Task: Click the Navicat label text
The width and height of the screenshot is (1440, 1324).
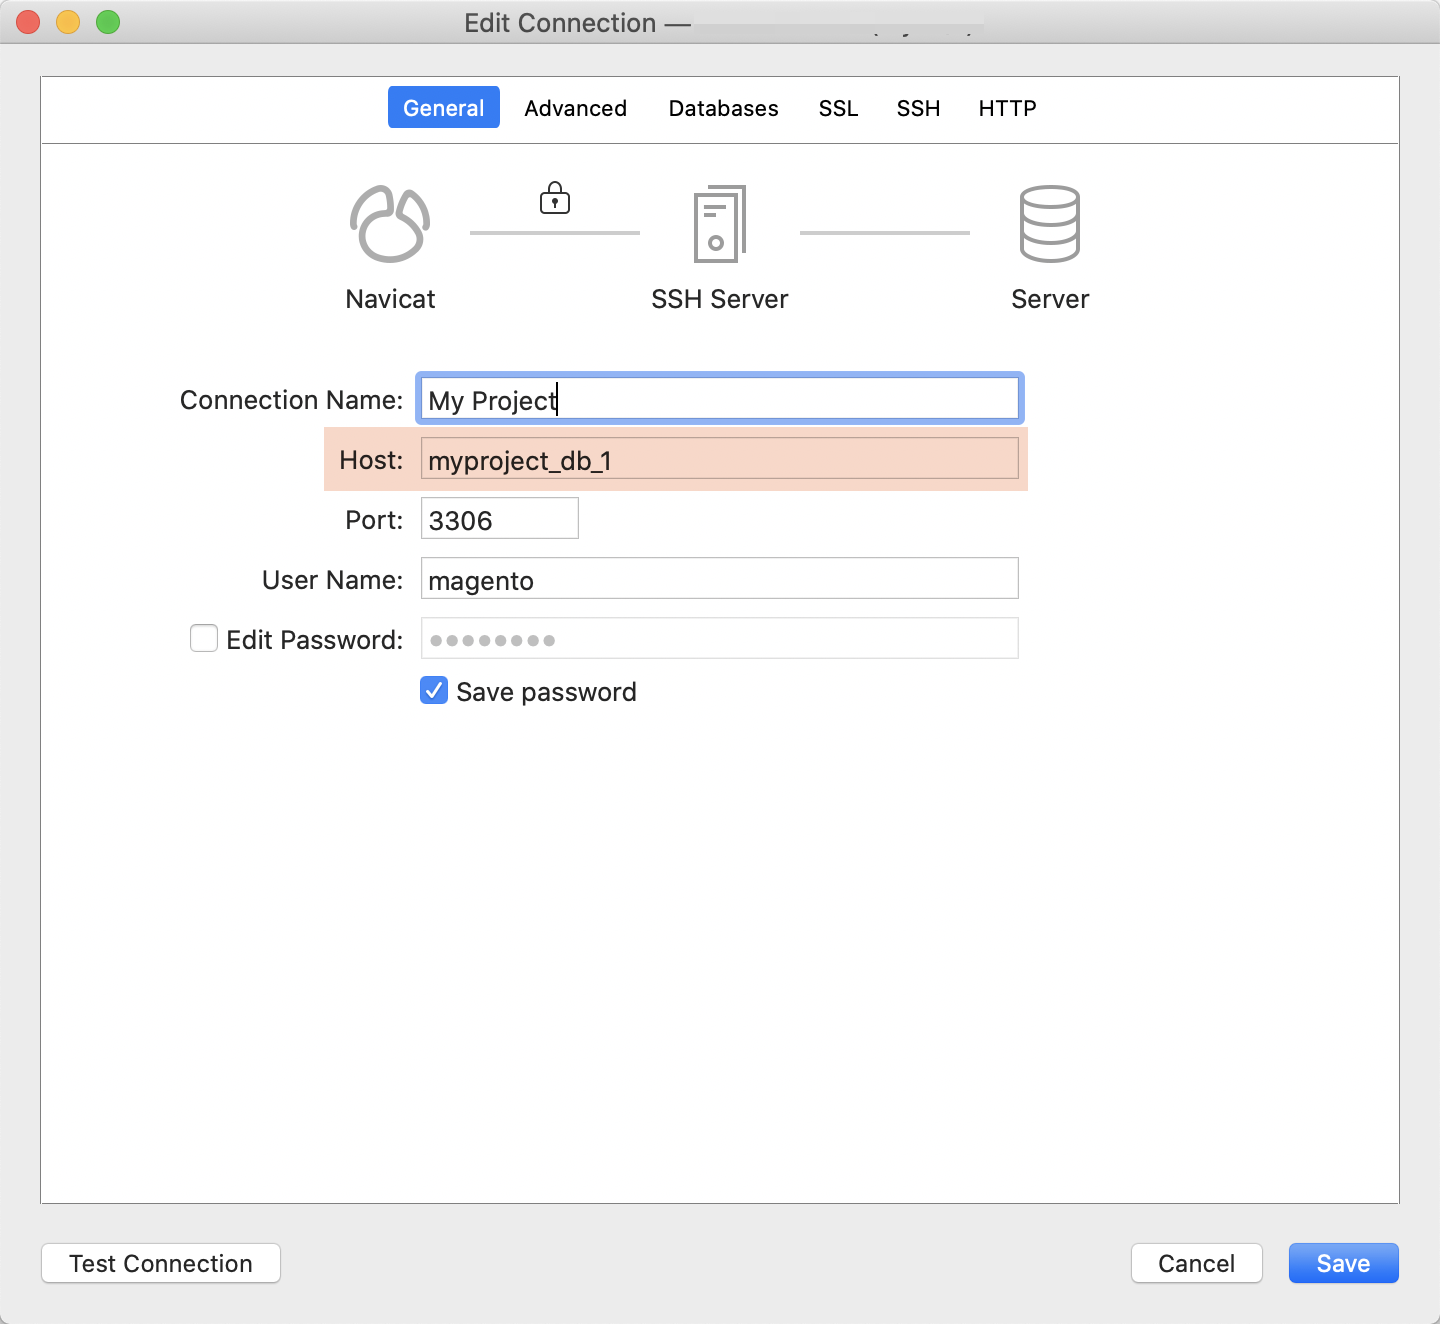Action: (x=390, y=299)
